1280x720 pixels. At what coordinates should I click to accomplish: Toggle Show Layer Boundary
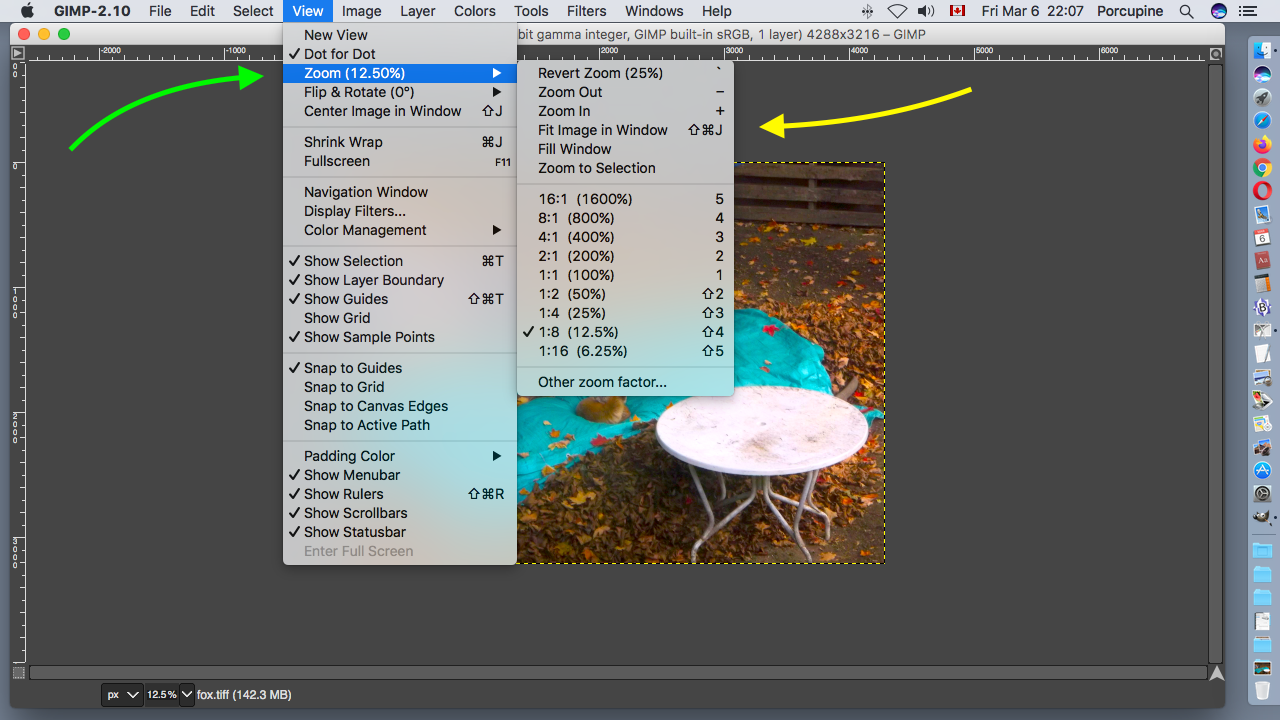coord(400,280)
